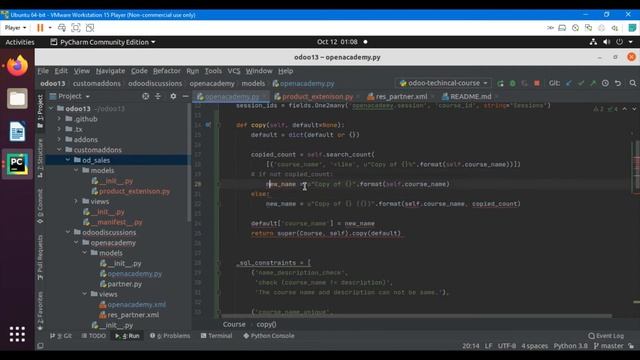Expand the addons folder
Viewport: 640px width, 360px height.
click(x=59, y=140)
